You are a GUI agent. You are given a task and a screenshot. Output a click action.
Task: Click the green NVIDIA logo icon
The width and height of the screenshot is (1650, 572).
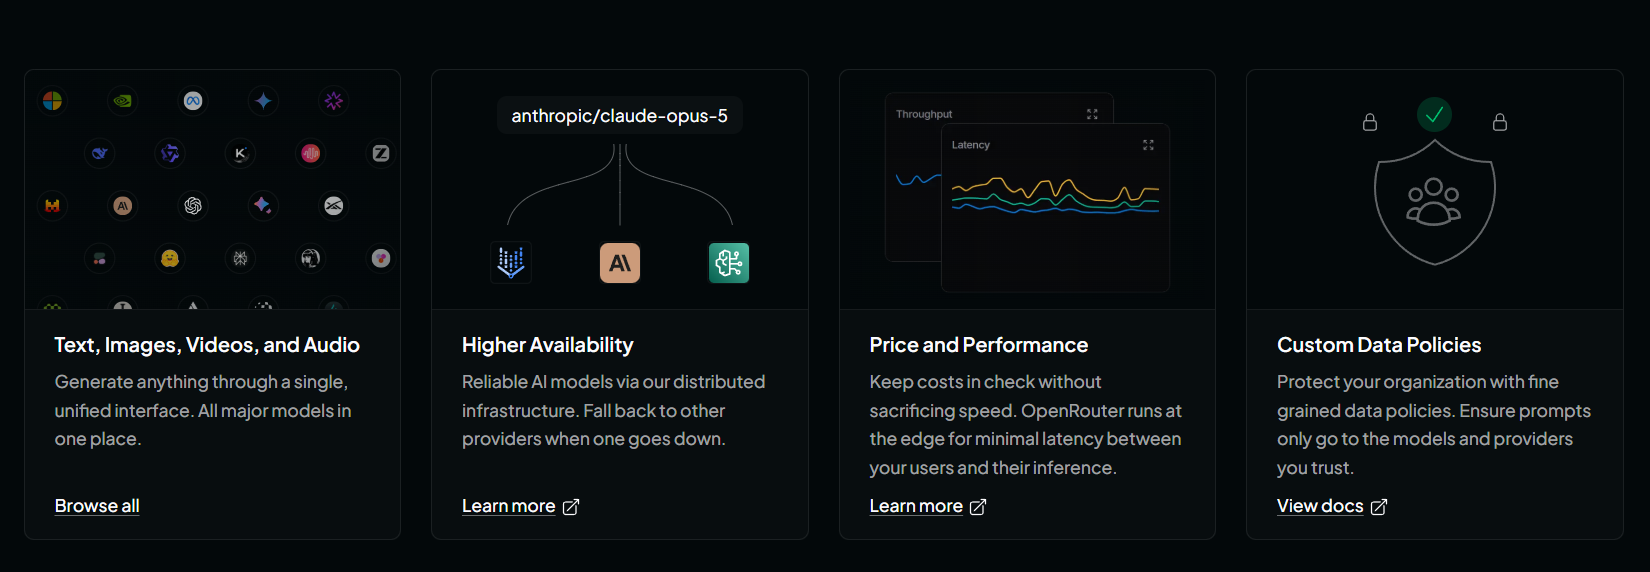pyautogui.click(x=122, y=101)
